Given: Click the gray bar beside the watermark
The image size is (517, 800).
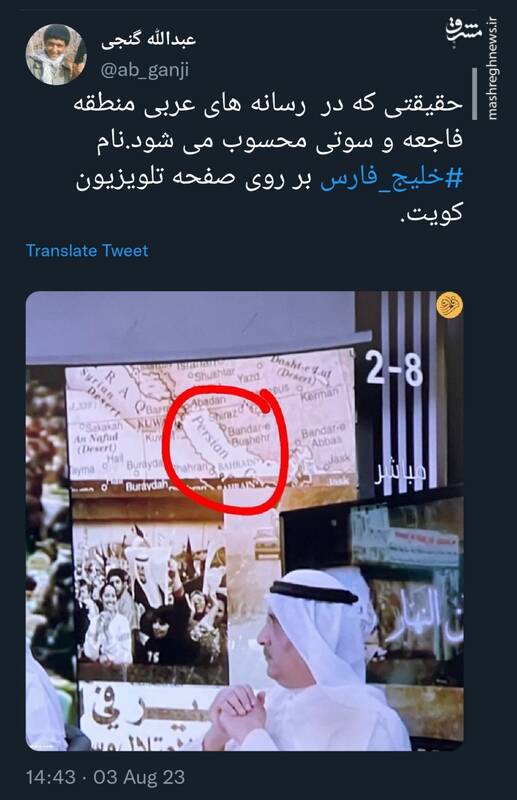Looking at the screenshot, I should [x=475, y=94].
